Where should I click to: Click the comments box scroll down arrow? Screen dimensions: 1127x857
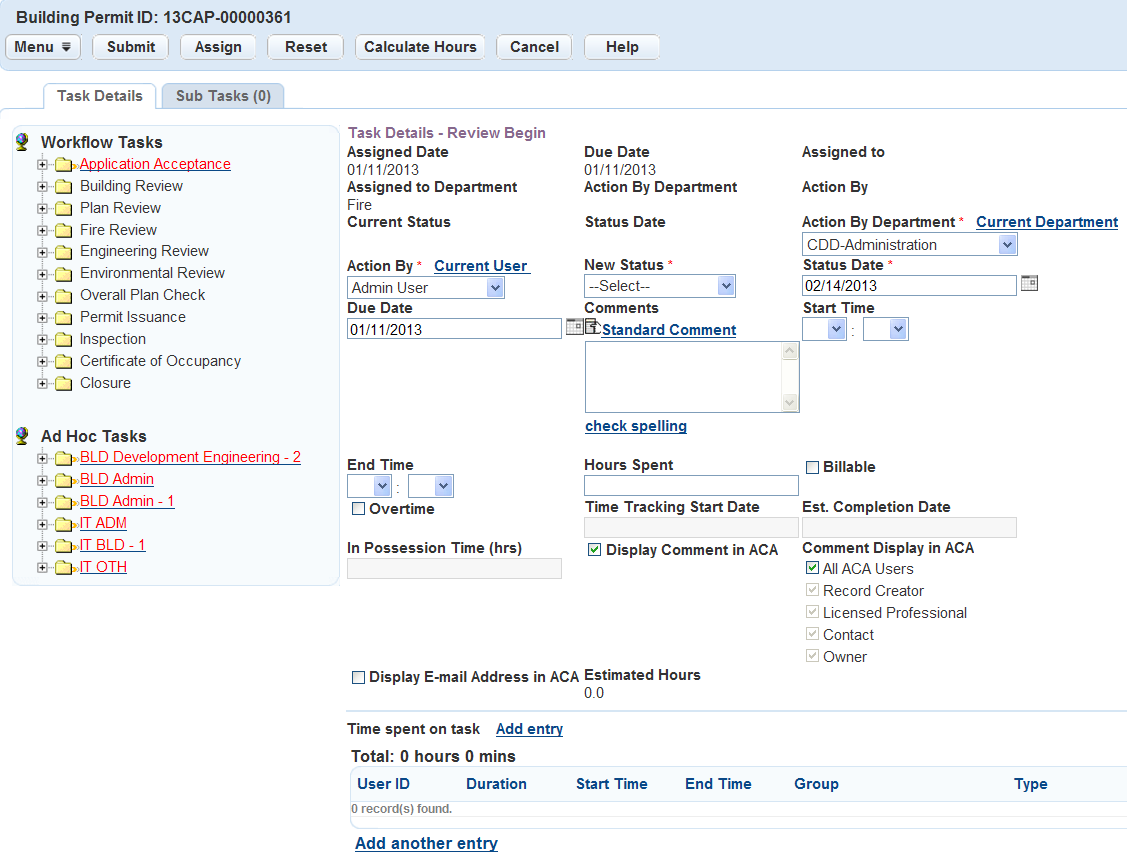tap(790, 402)
